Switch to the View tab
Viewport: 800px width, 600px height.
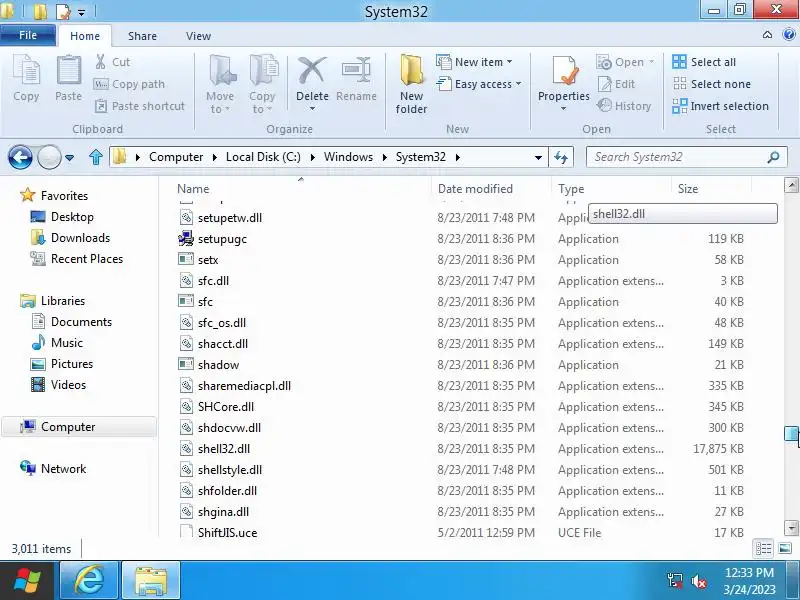(x=198, y=36)
